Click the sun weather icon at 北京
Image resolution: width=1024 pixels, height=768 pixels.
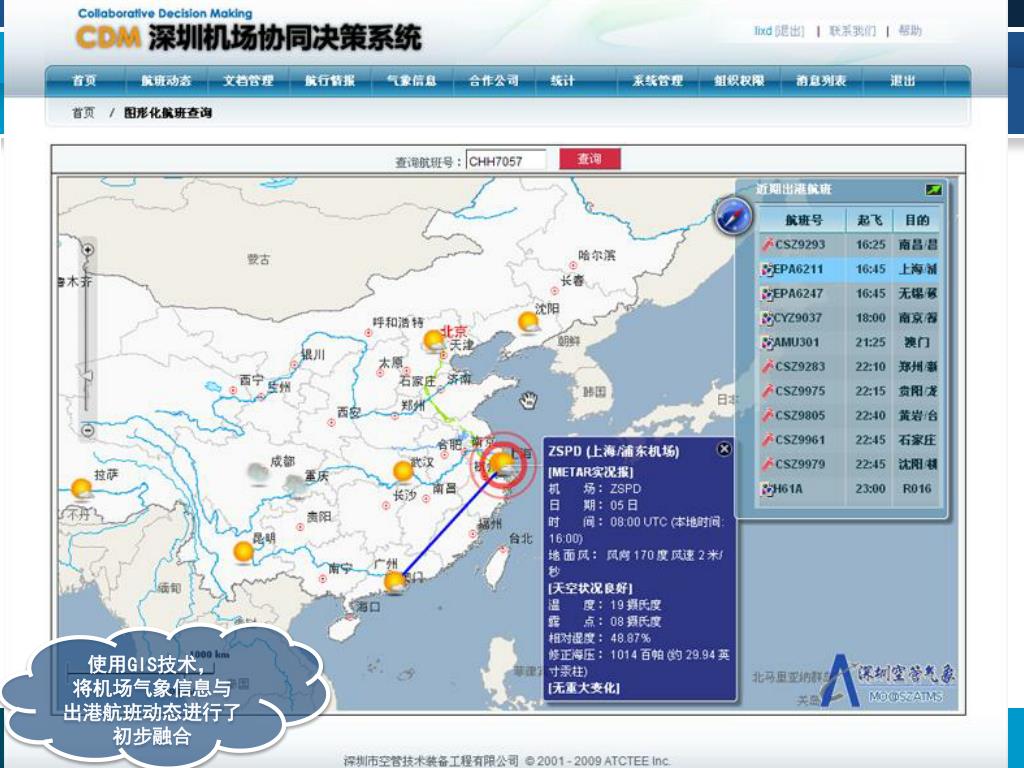point(434,340)
